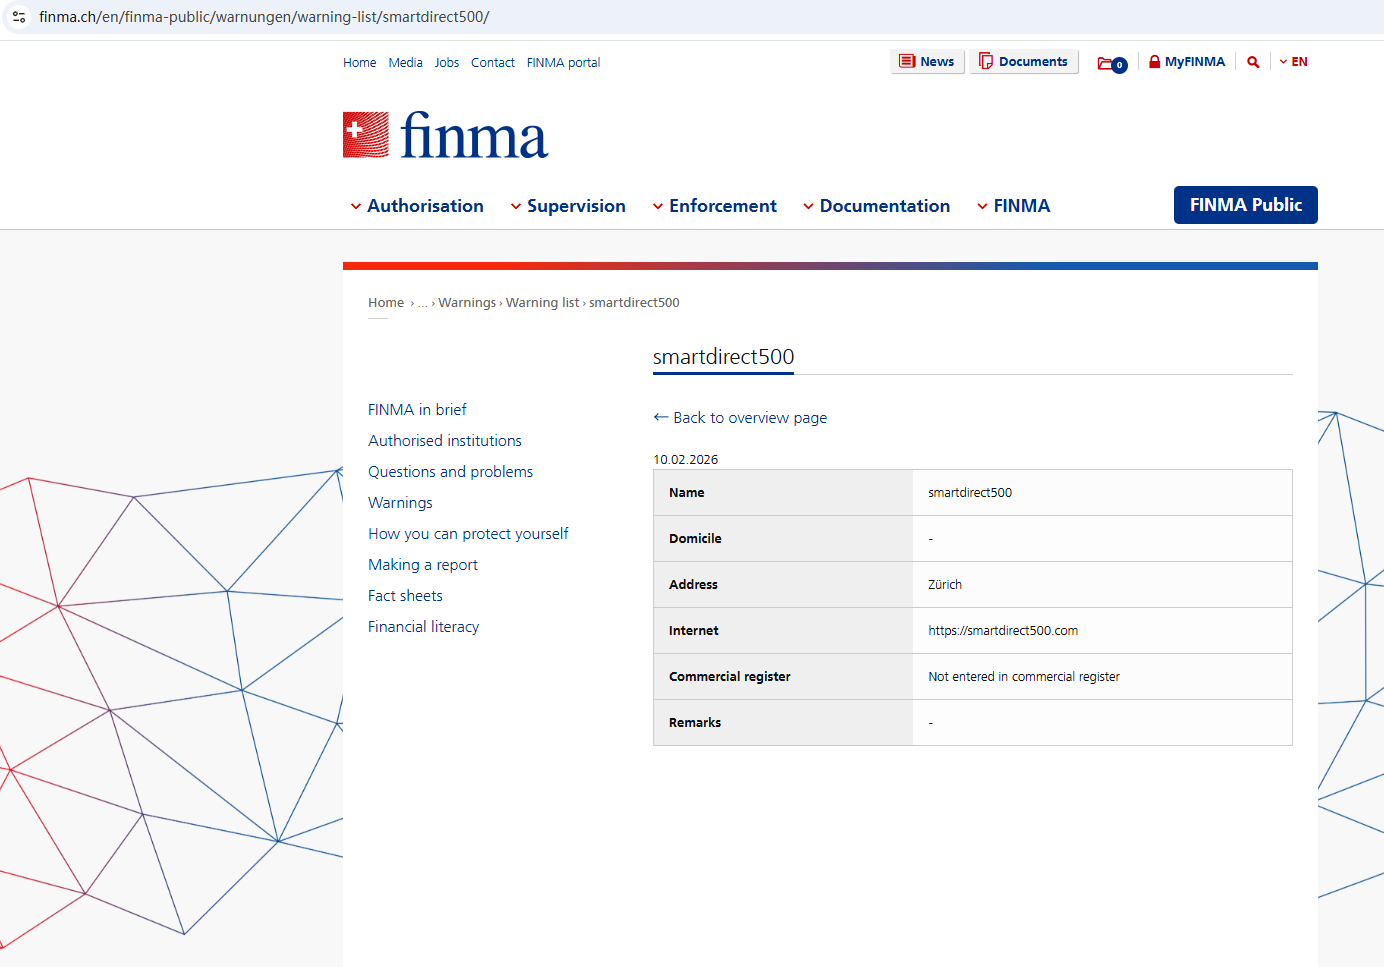Open the Documents button

1023,62
